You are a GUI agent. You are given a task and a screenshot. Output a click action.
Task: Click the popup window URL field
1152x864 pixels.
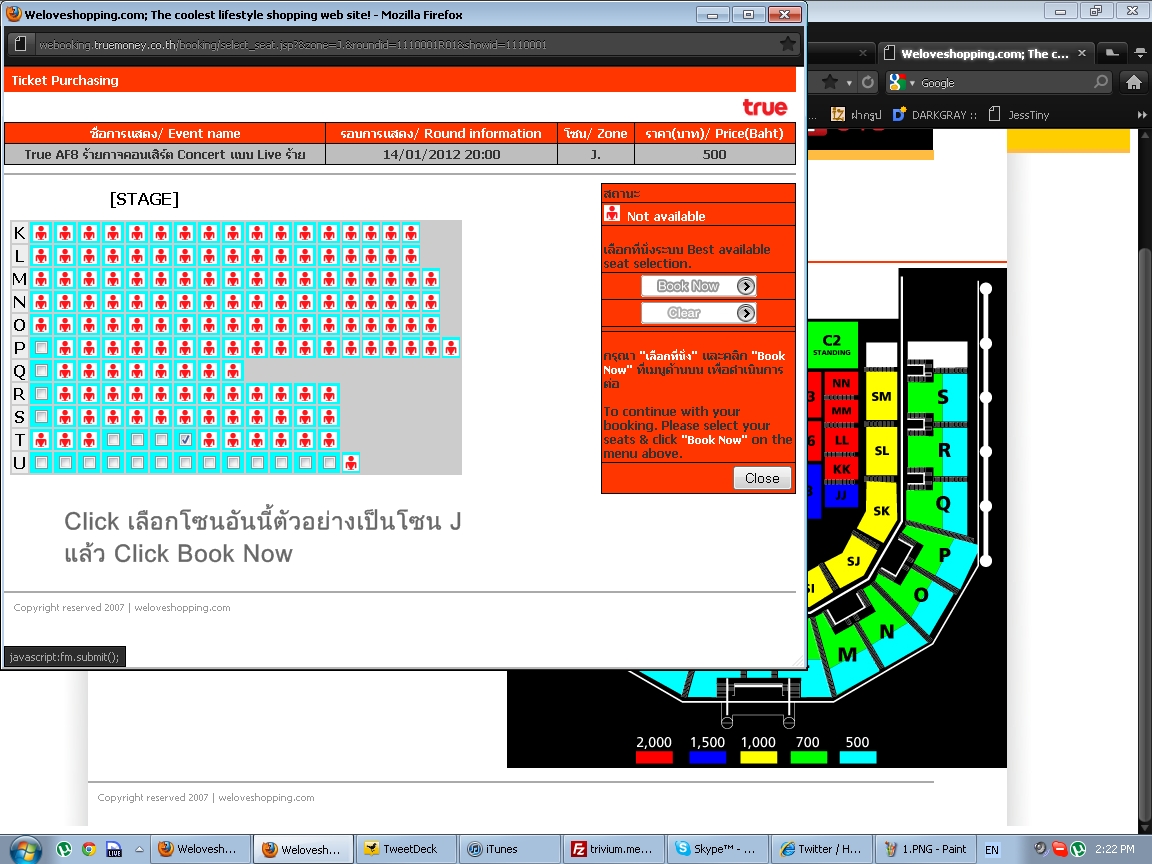point(404,45)
